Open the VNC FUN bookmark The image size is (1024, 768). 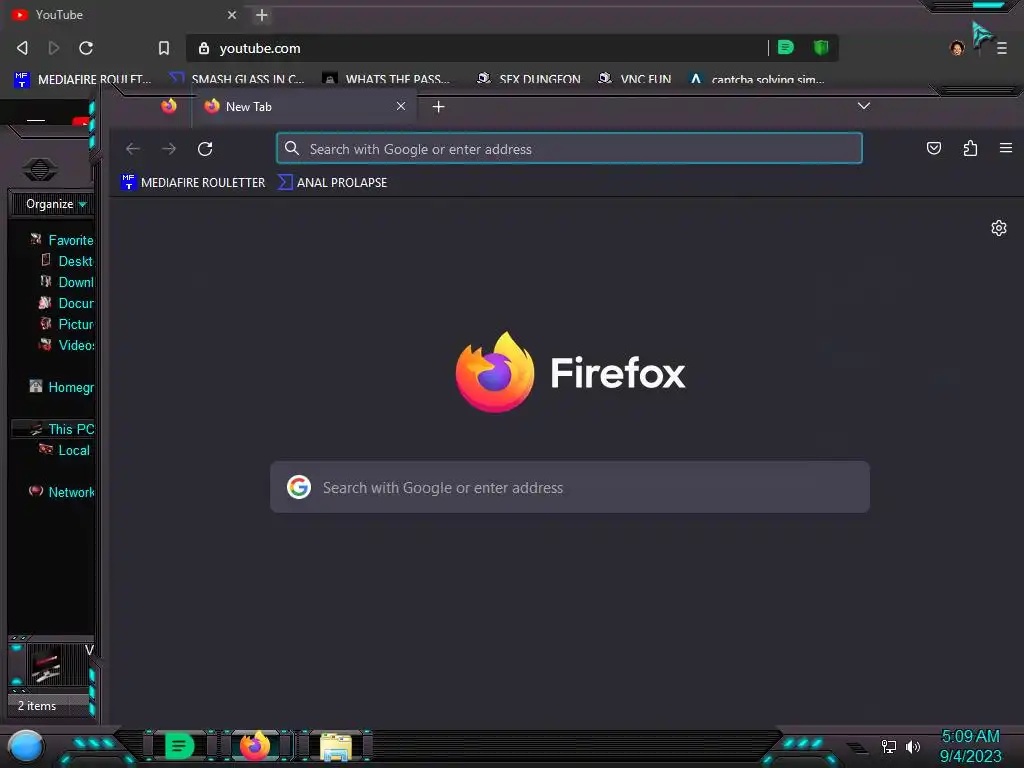click(x=635, y=79)
